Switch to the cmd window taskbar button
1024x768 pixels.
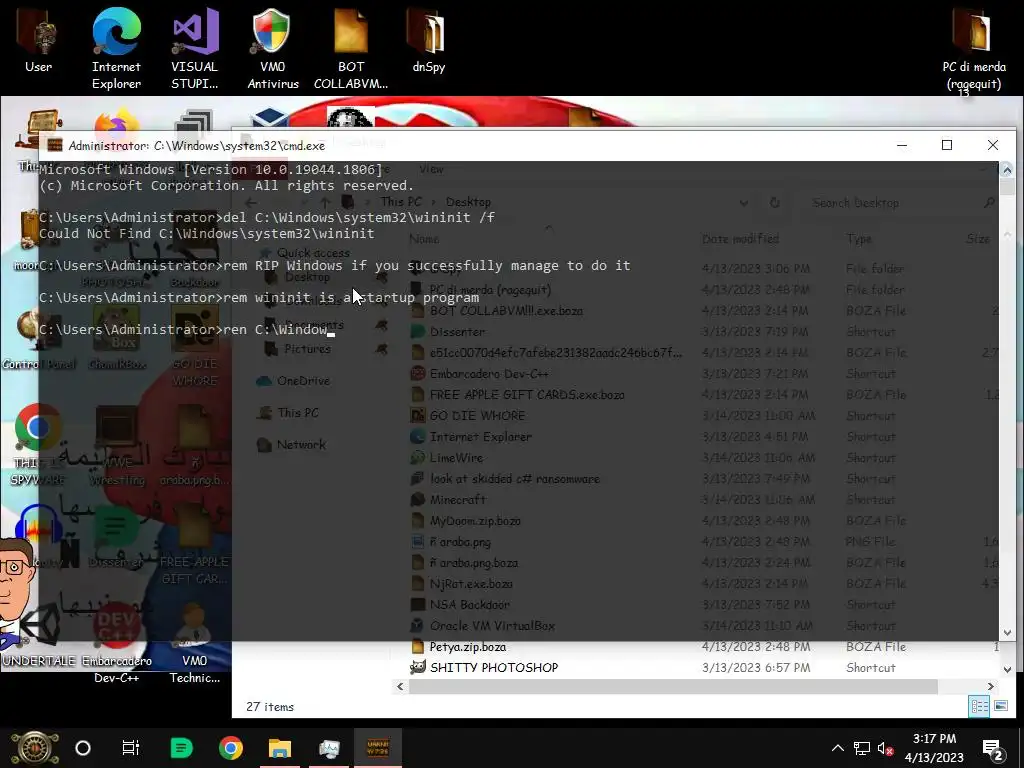(378, 748)
